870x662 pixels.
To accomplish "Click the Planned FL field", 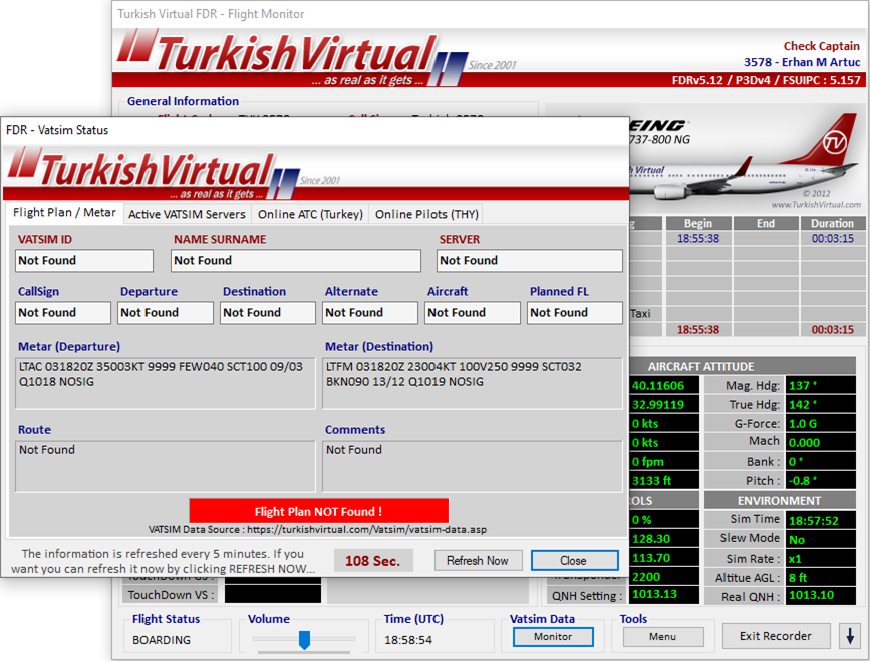I will (575, 312).
